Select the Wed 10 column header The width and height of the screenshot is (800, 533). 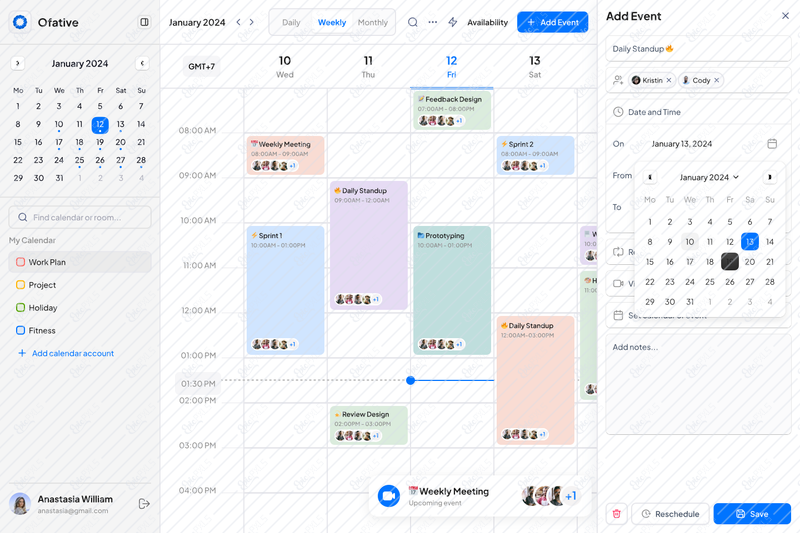point(285,67)
